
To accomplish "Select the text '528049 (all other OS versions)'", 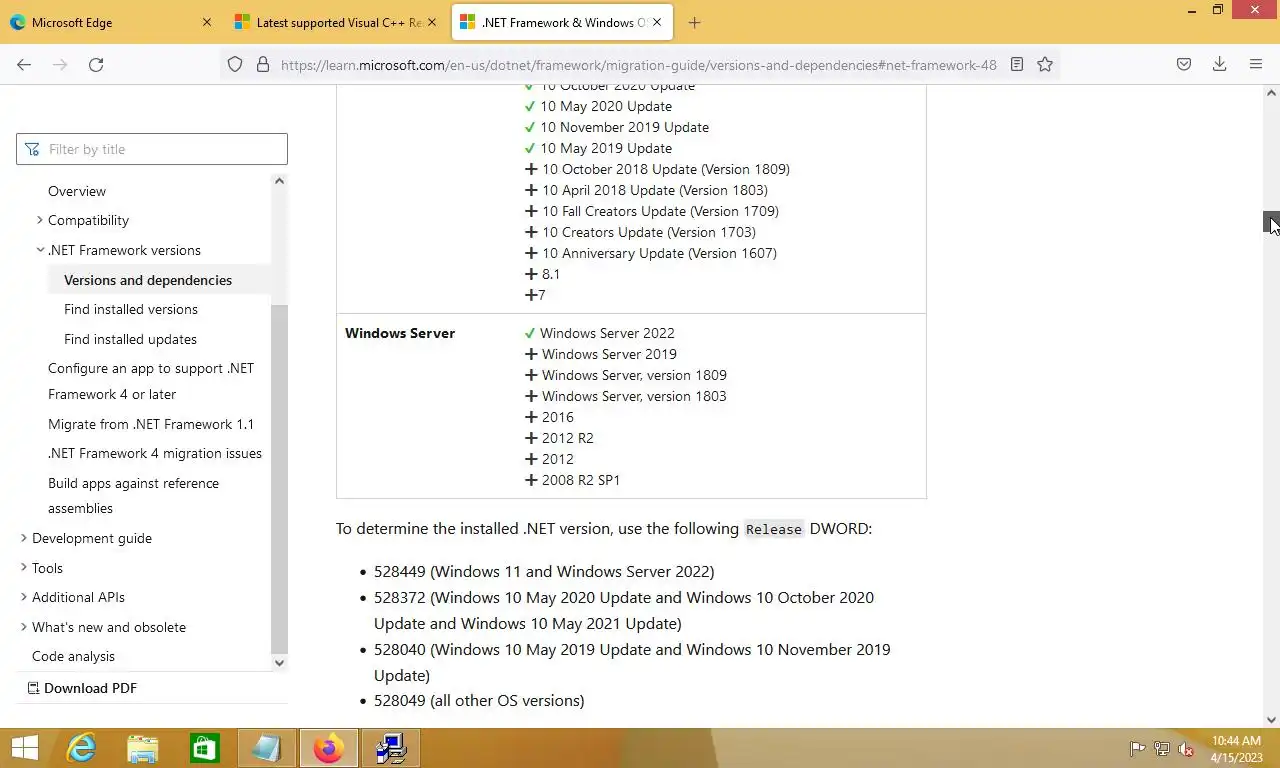I will point(479,700).
